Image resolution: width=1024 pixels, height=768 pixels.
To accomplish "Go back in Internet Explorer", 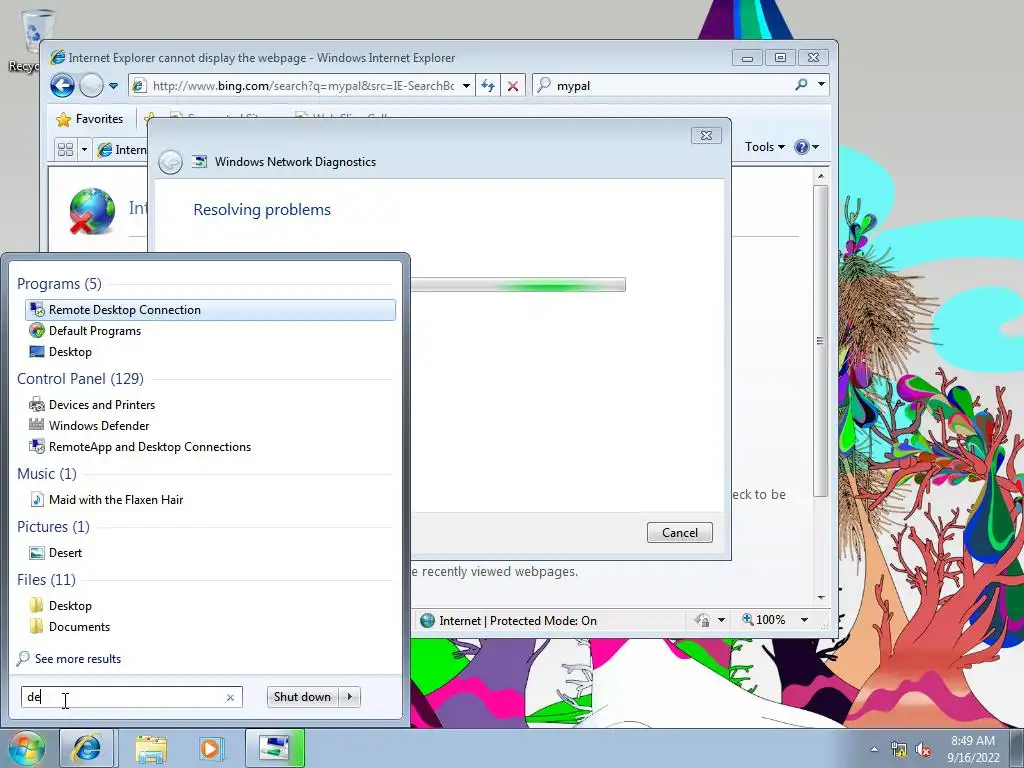I will (x=63, y=86).
